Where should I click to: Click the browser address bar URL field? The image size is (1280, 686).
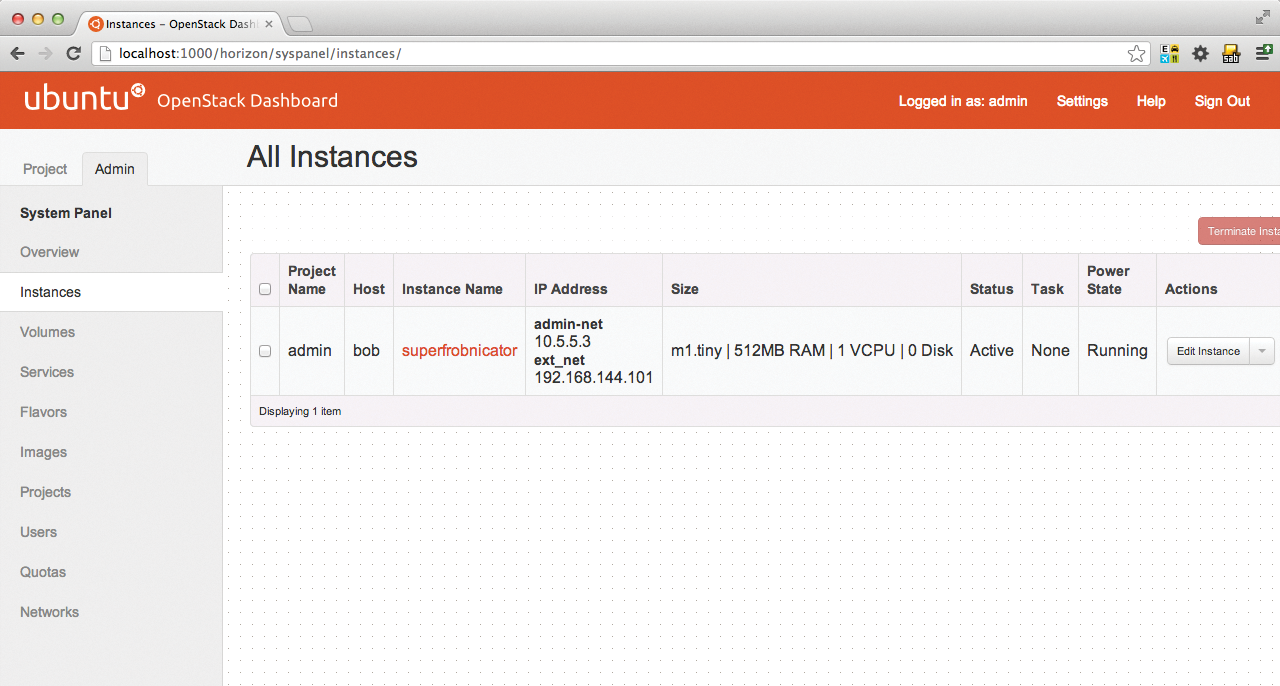click(600, 54)
